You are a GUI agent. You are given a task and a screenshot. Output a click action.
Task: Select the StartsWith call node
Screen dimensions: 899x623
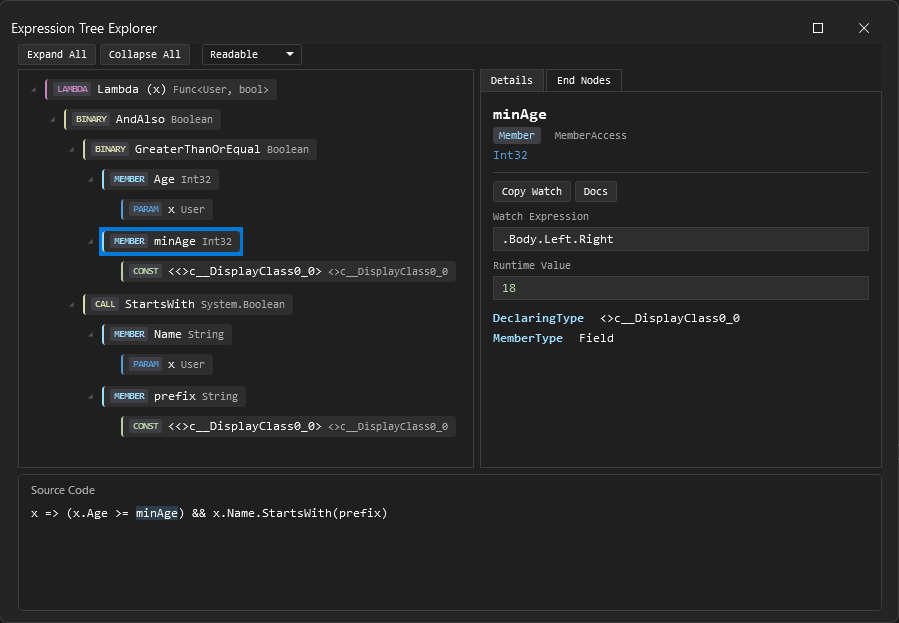(187, 304)
